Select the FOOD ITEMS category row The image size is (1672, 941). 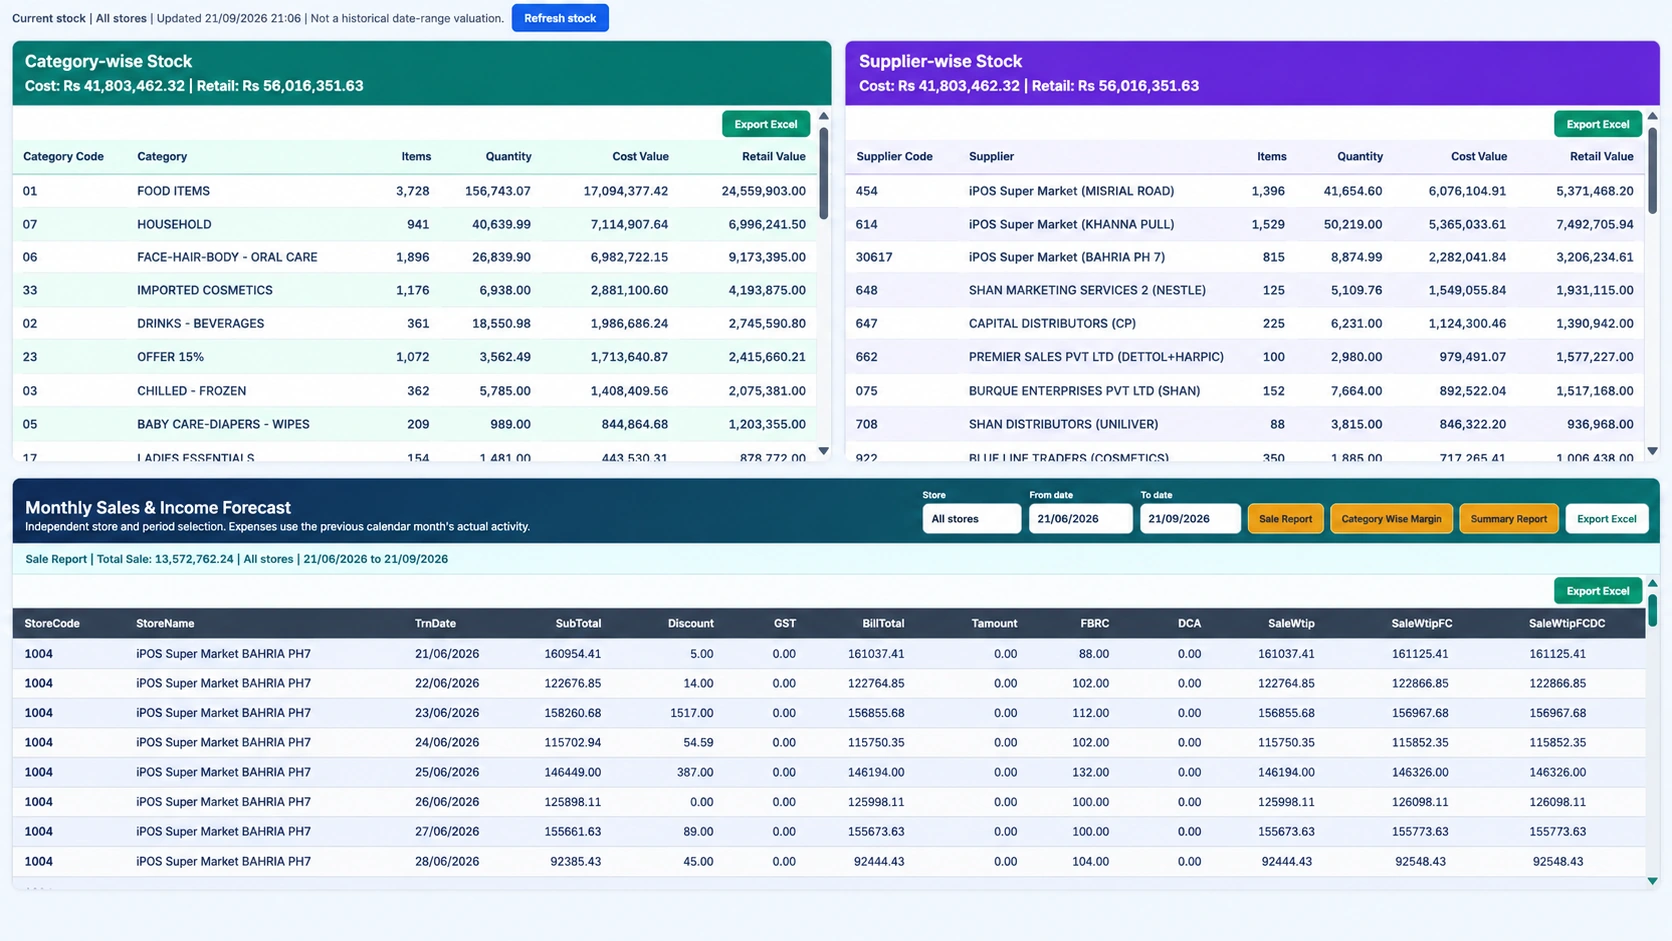(x=415, y=191)
